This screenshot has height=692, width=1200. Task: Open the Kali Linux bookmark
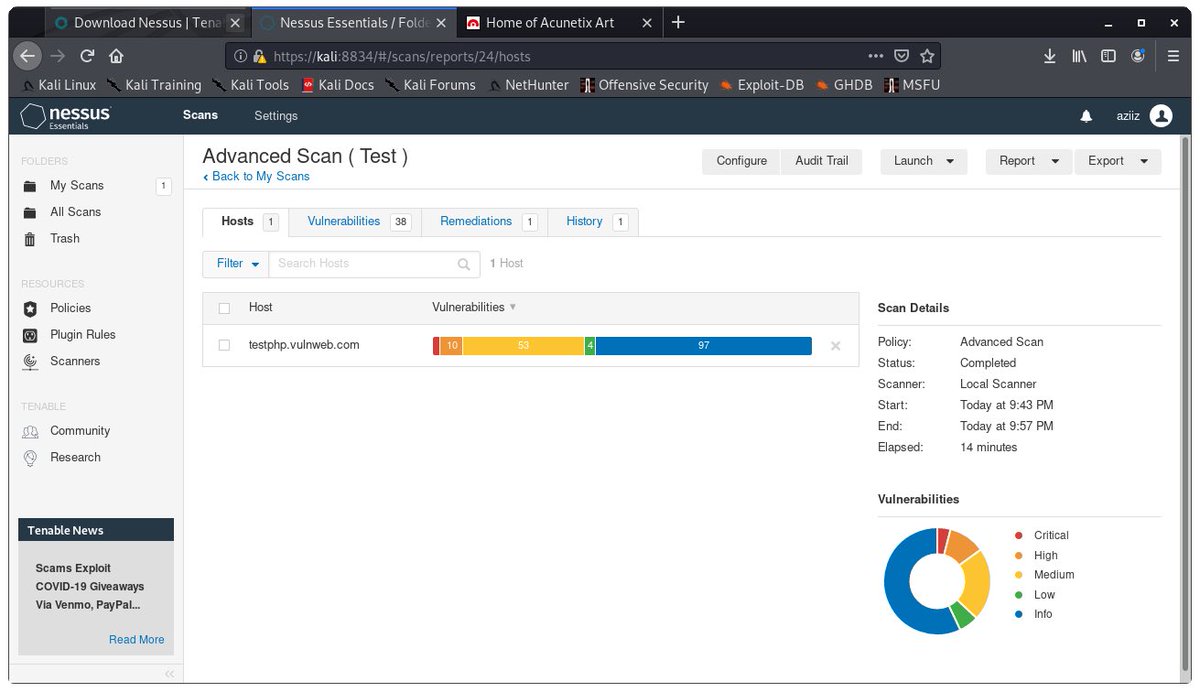[x=59, y=85]
